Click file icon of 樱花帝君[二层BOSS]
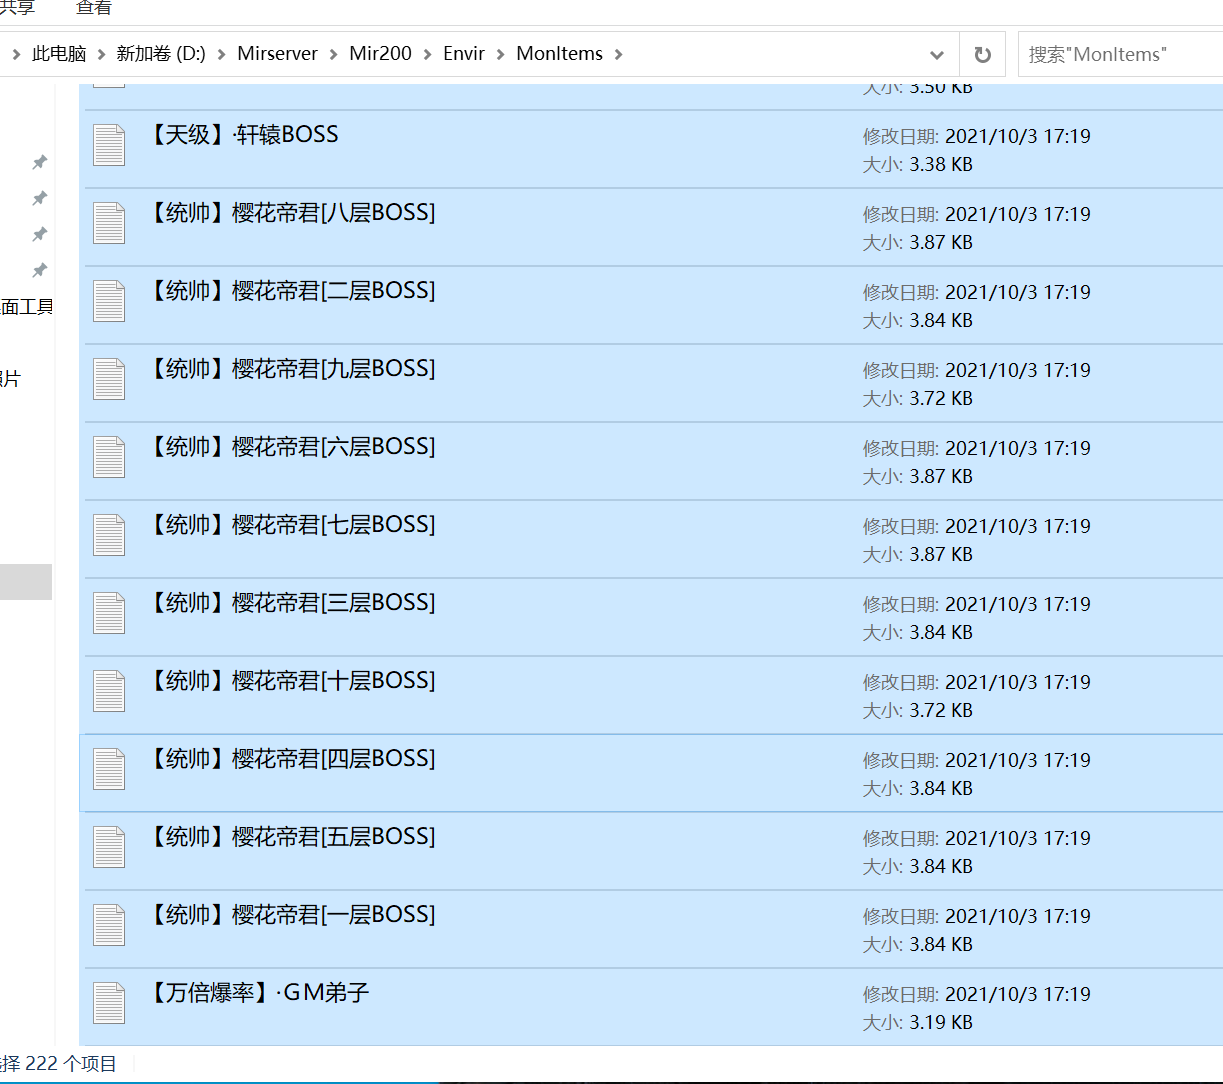1223x1084 pixels. click(109, 302)
